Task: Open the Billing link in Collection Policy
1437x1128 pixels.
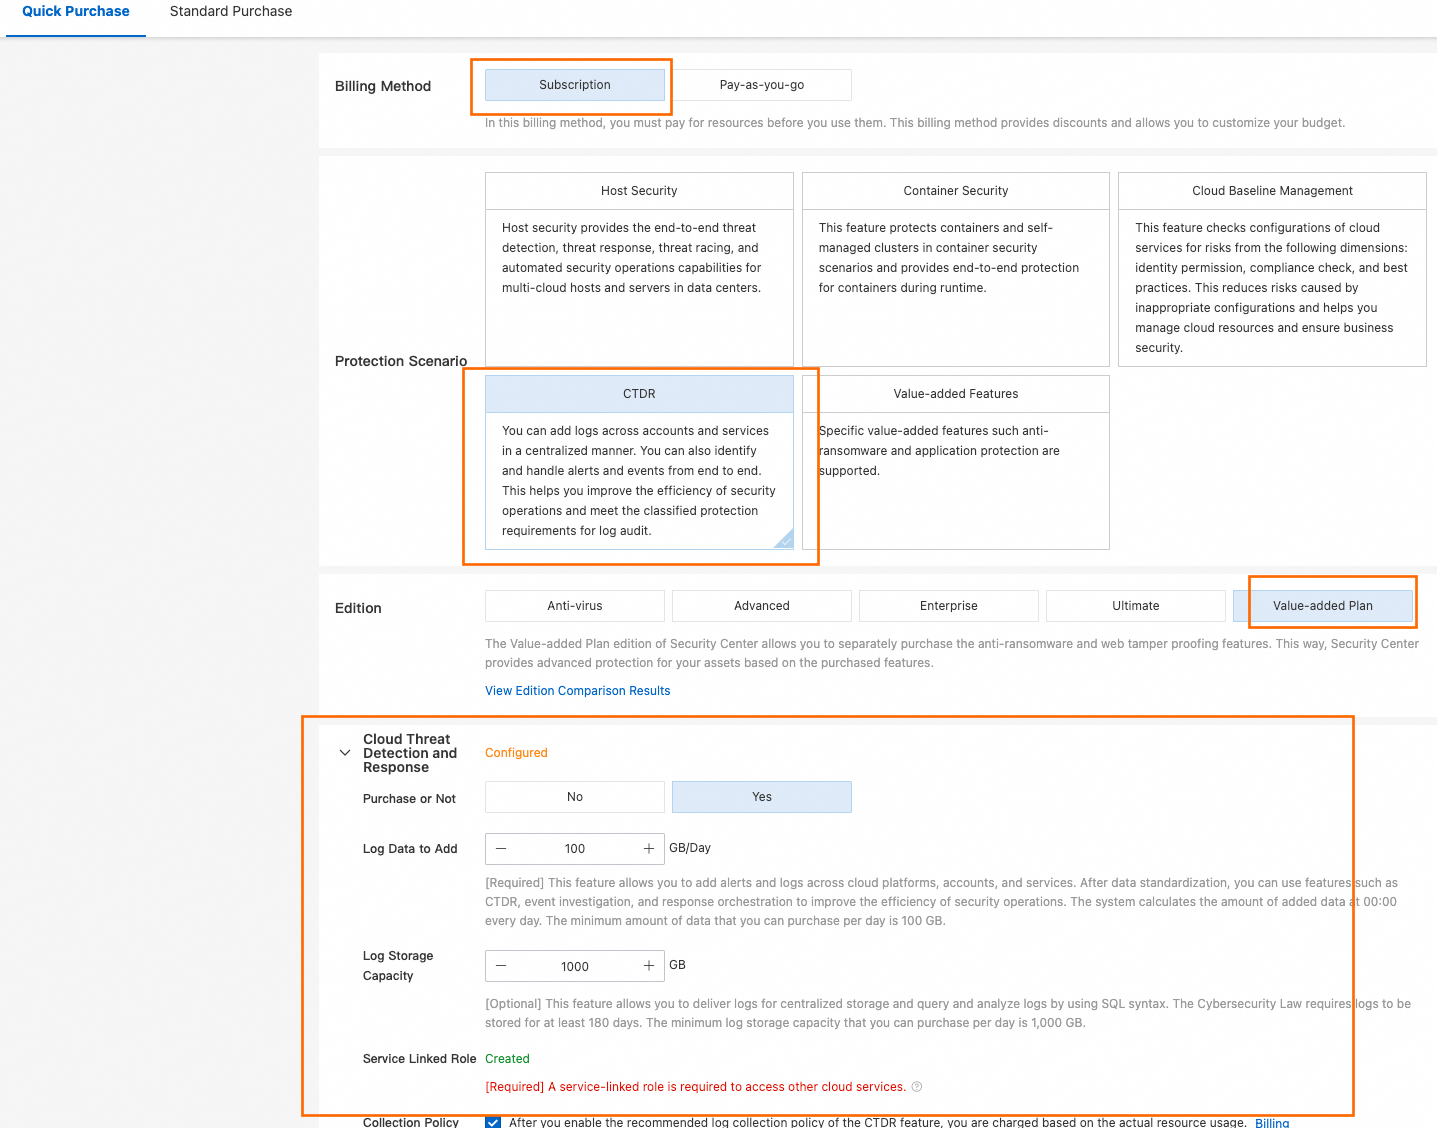Action: point(1272,1123)
